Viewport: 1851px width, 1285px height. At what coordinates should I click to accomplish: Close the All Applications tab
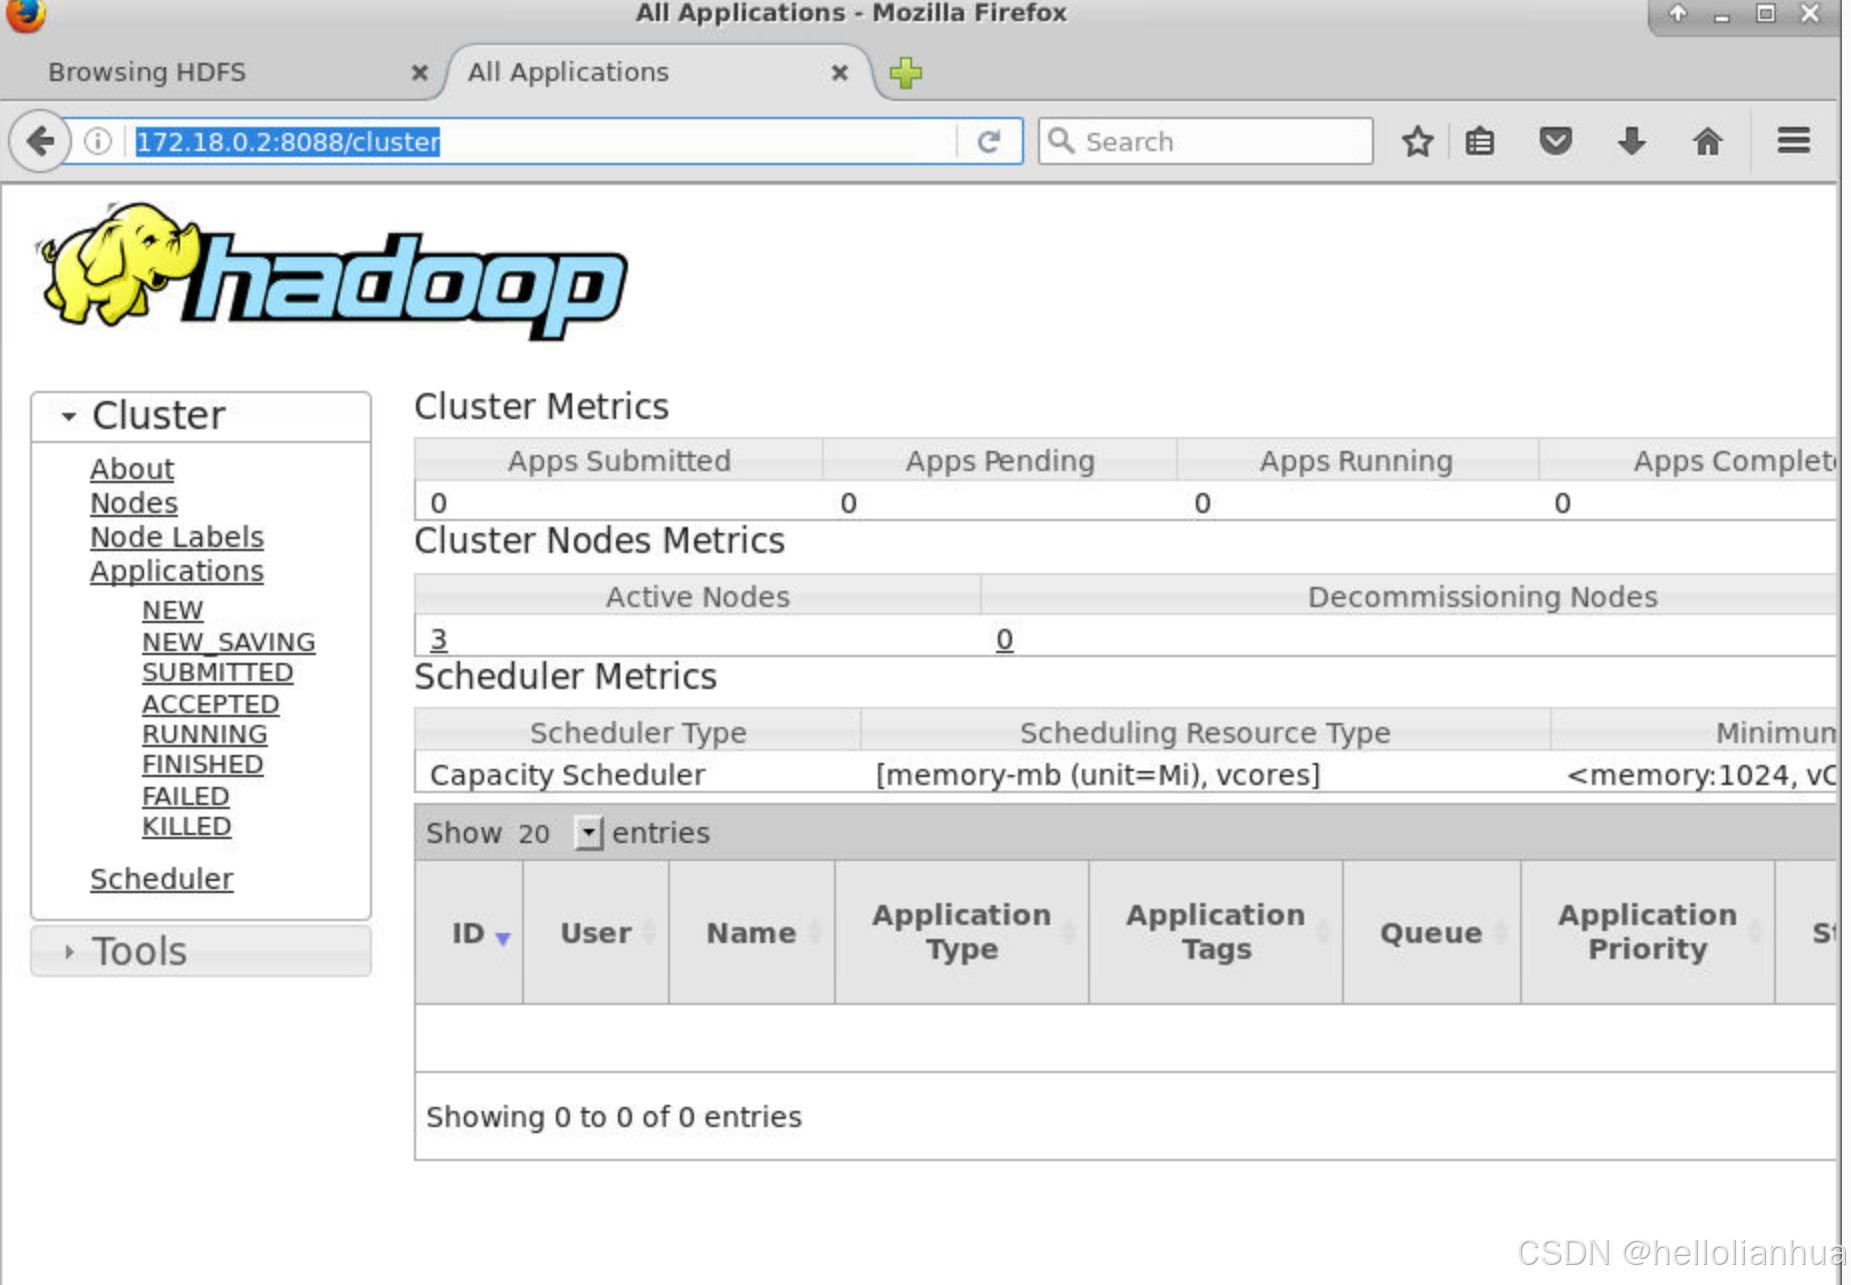coord(840,72)
